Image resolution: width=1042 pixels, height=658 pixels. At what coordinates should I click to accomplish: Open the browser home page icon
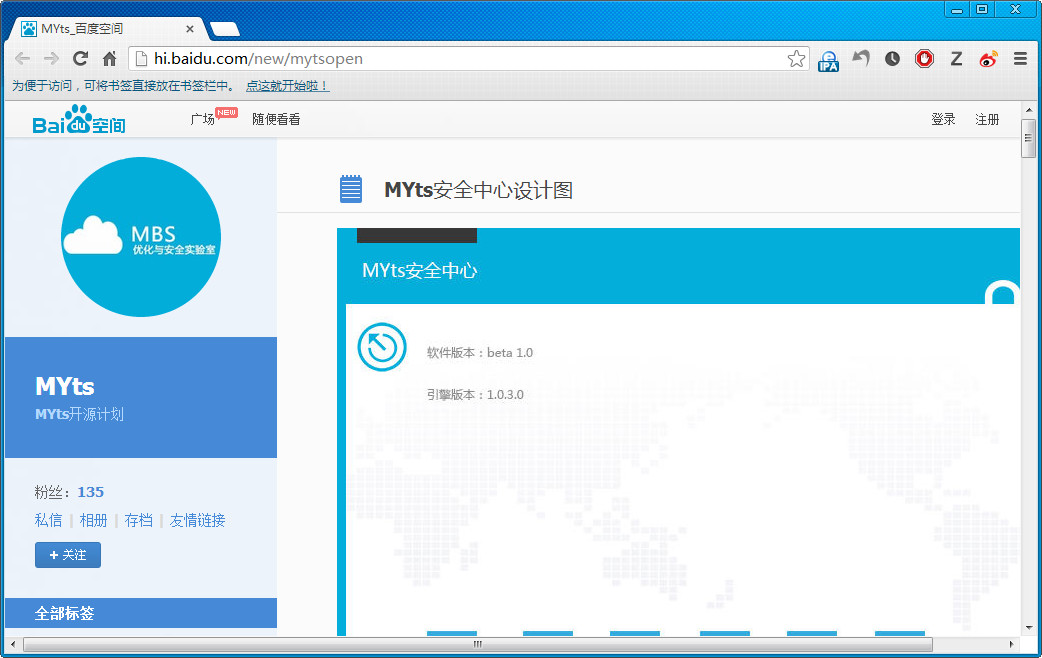(x=110, y=58)
